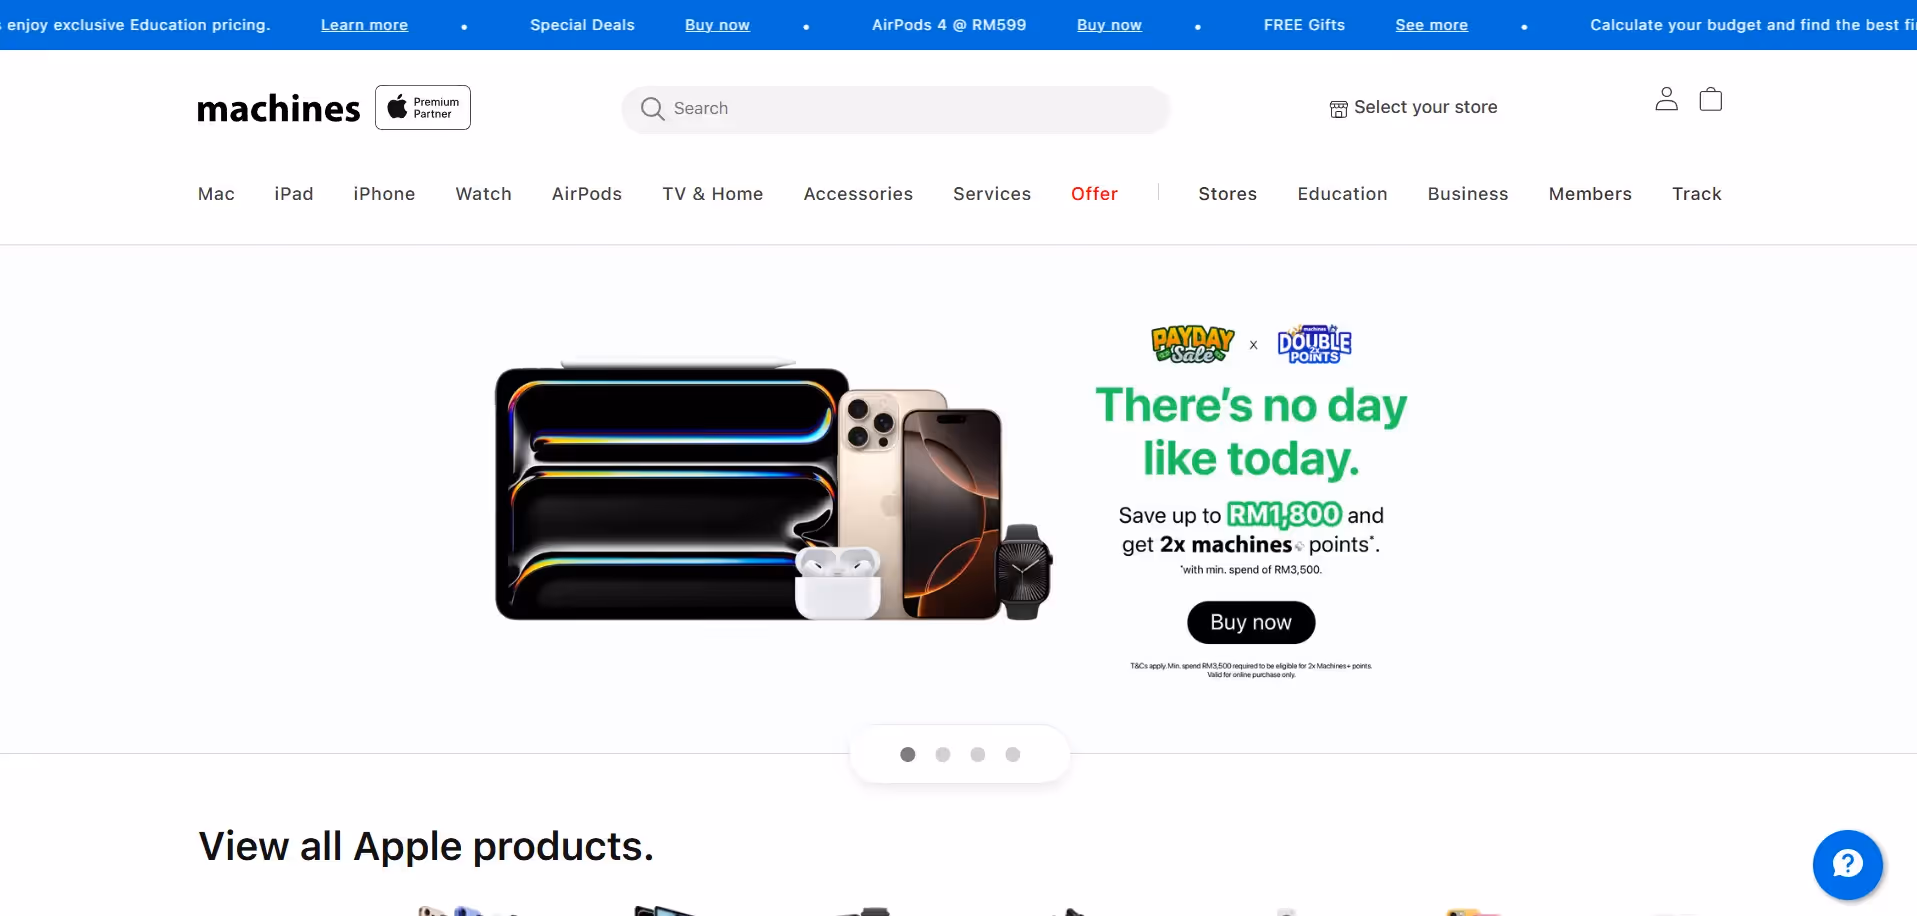Go to the machines home logo
1917x916 pixels.
tap(278, 108)
